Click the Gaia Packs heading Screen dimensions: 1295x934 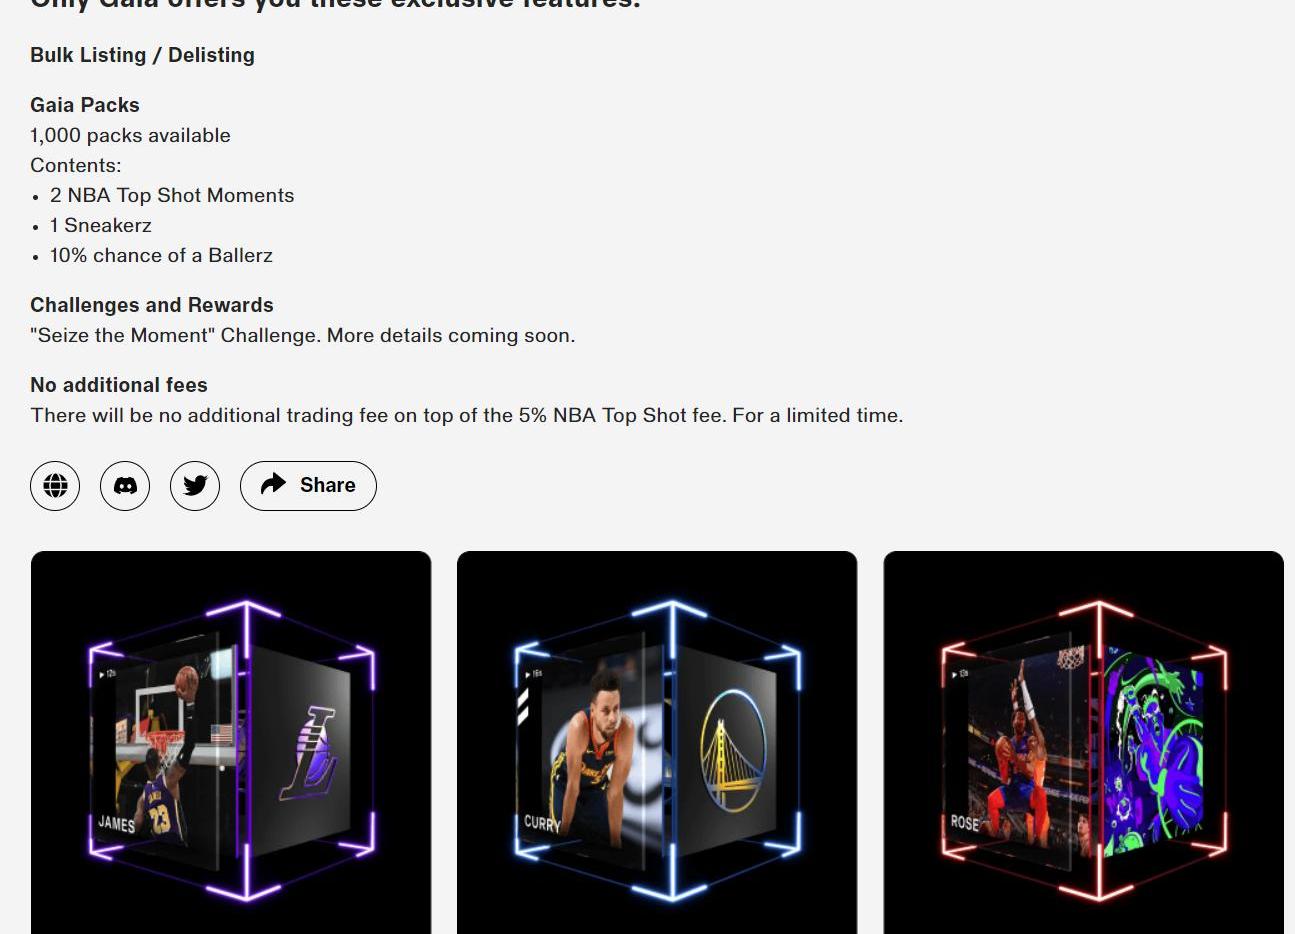click(x=85, y=105)
